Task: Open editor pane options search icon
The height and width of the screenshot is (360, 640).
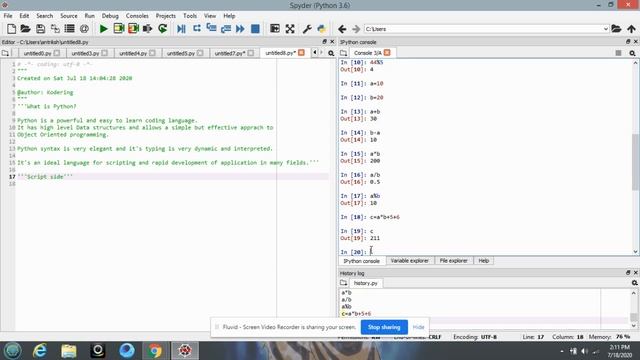Action: (x=331, y=53)
